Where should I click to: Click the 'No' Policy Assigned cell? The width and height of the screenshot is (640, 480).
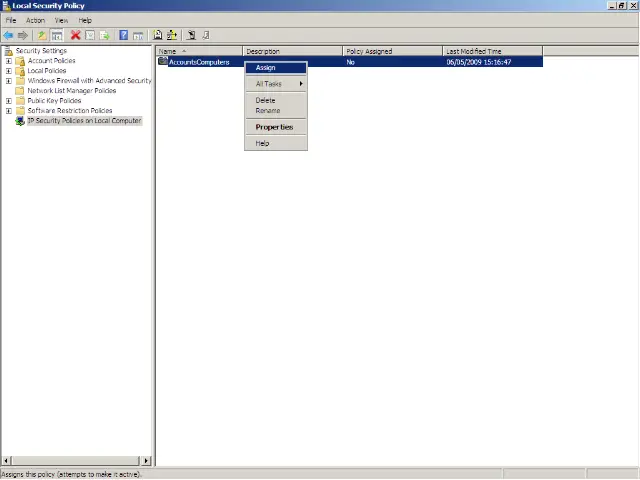tap(351, 62)
